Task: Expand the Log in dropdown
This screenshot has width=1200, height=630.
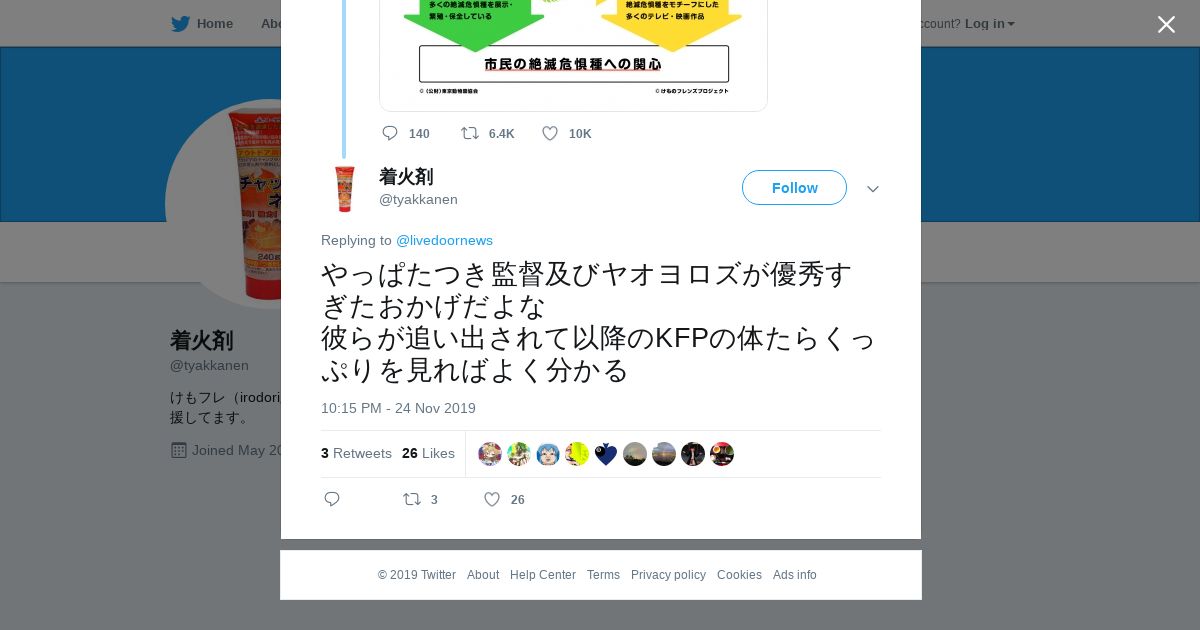Action: click(x=989, y=24)
